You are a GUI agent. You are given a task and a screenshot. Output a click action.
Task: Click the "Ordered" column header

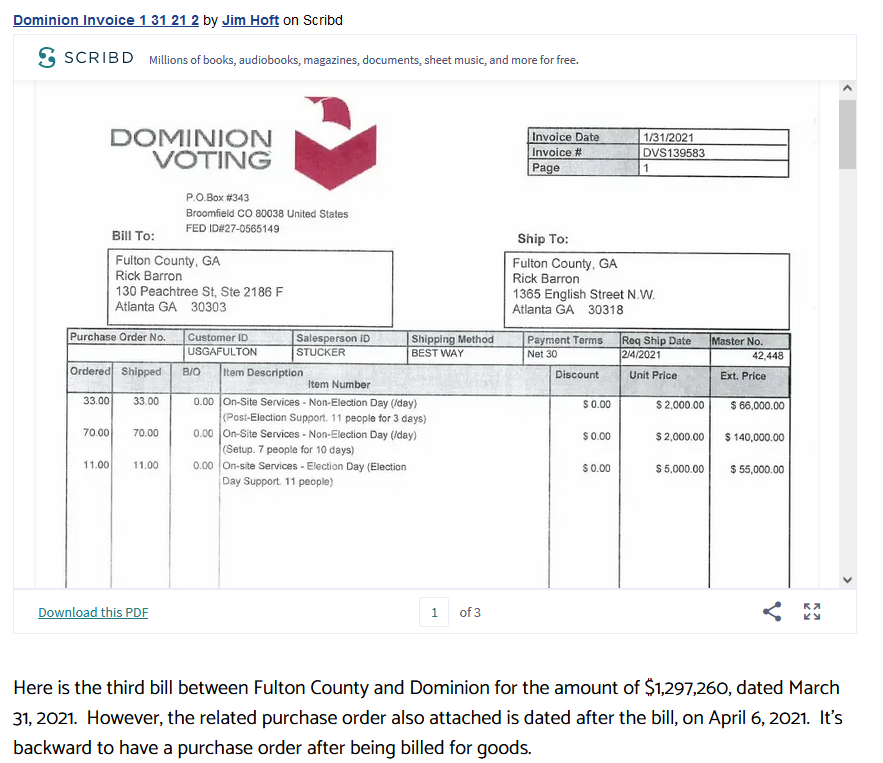(90, 372)
